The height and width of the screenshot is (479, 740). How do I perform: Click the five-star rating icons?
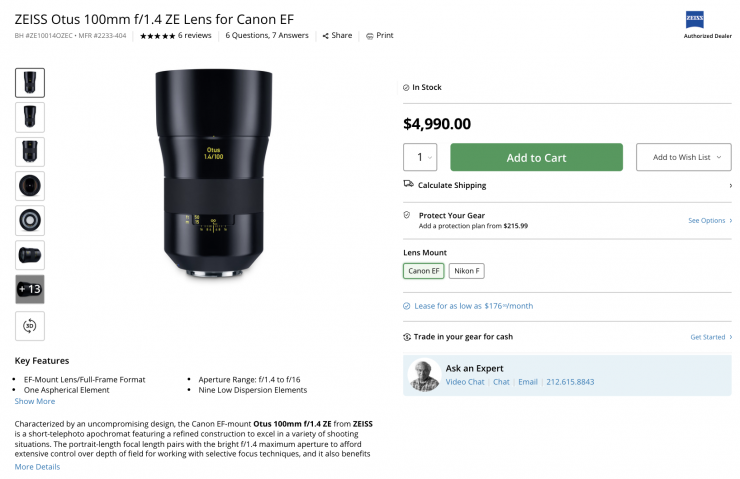click(x=157, y=35)
